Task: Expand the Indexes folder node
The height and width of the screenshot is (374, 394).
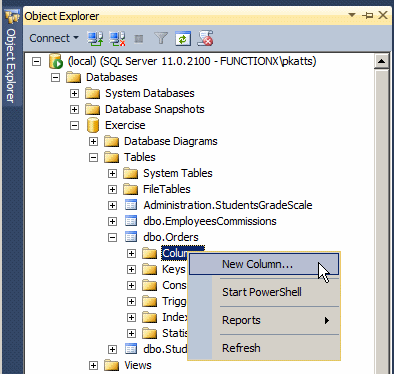Action: tap(131, 318)
